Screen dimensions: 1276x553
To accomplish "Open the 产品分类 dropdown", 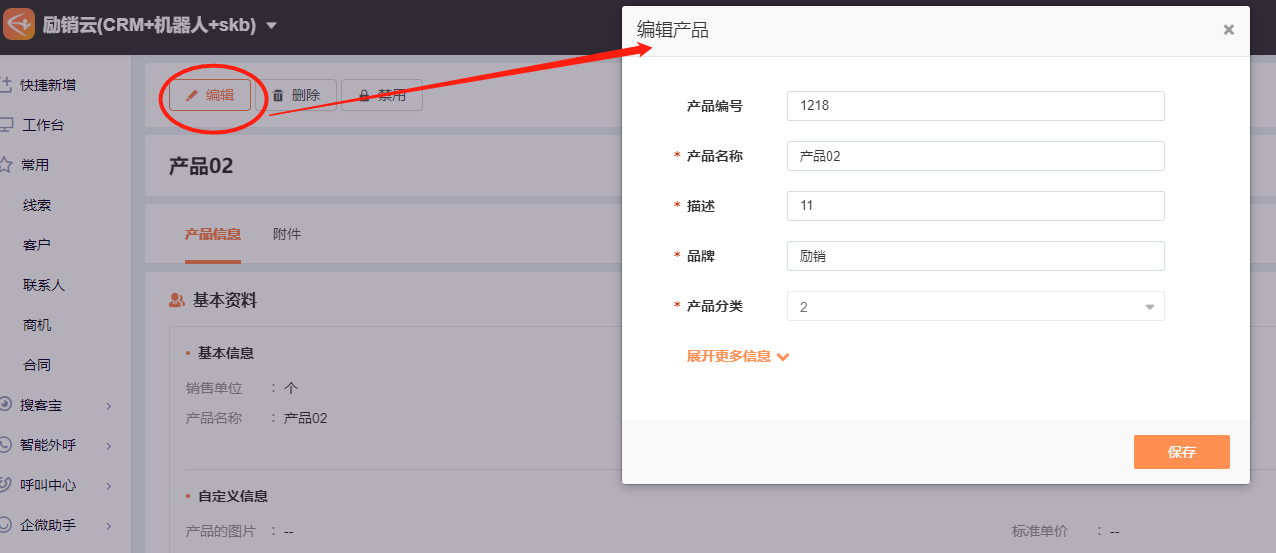I will (976, 306).
